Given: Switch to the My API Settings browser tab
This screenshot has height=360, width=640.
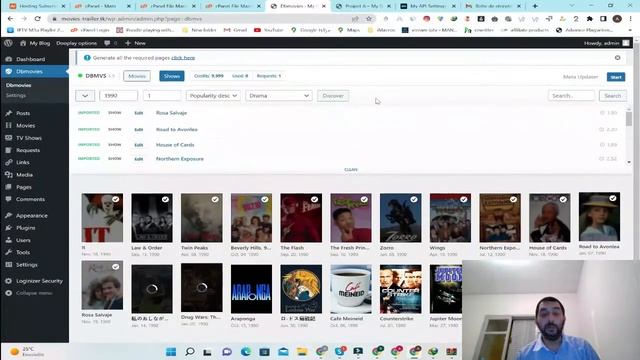Looking at the screenshot, I should tap(428, 6).
